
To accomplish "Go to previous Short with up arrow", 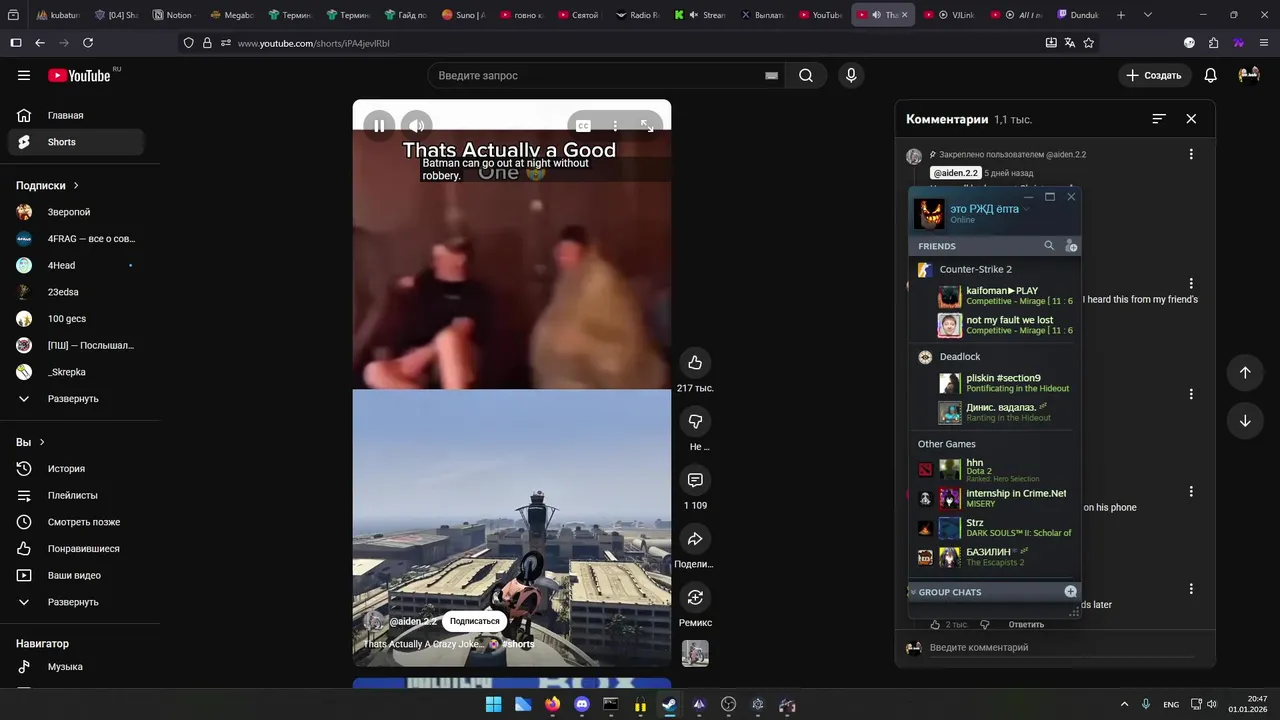I will [x=1245, y=372].
